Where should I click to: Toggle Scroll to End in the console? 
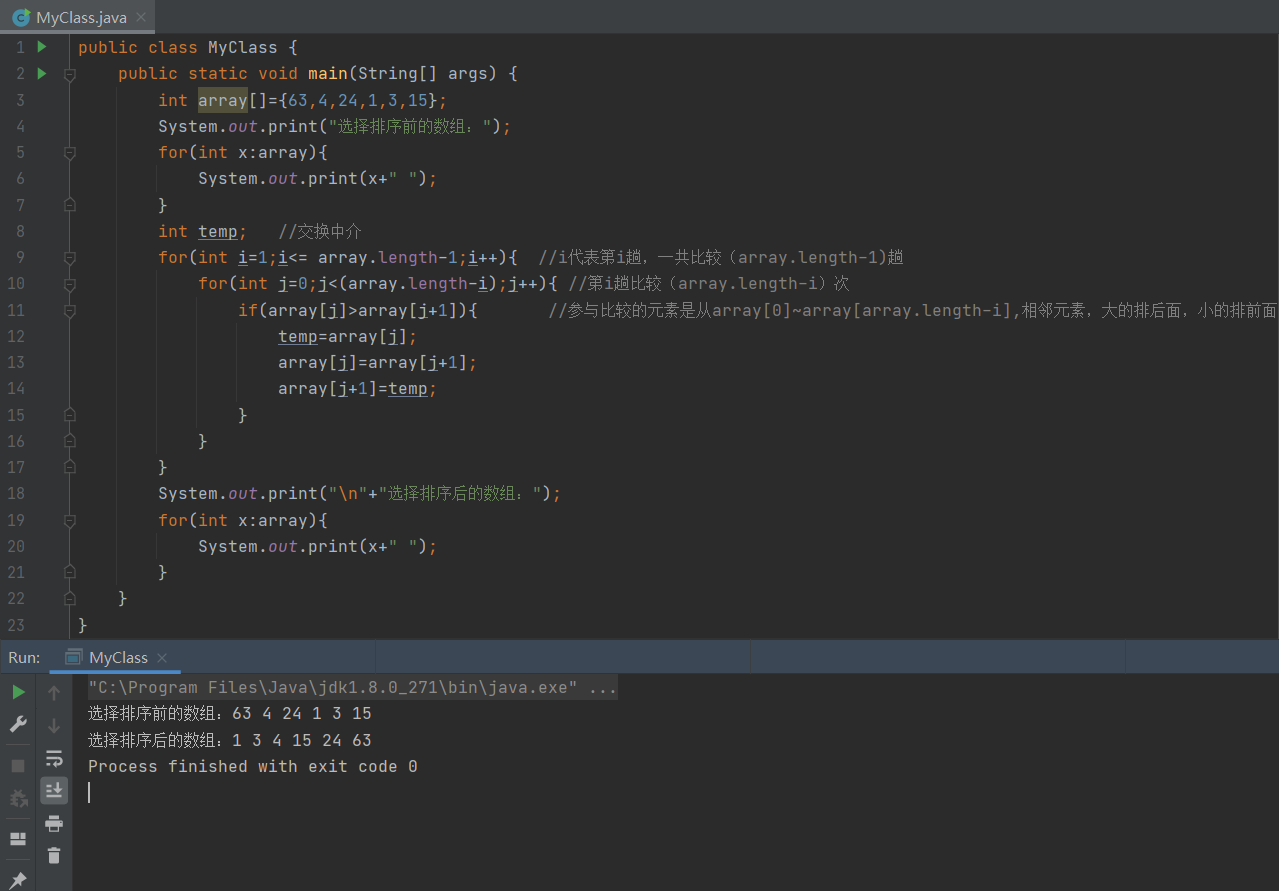pos(54,790)
